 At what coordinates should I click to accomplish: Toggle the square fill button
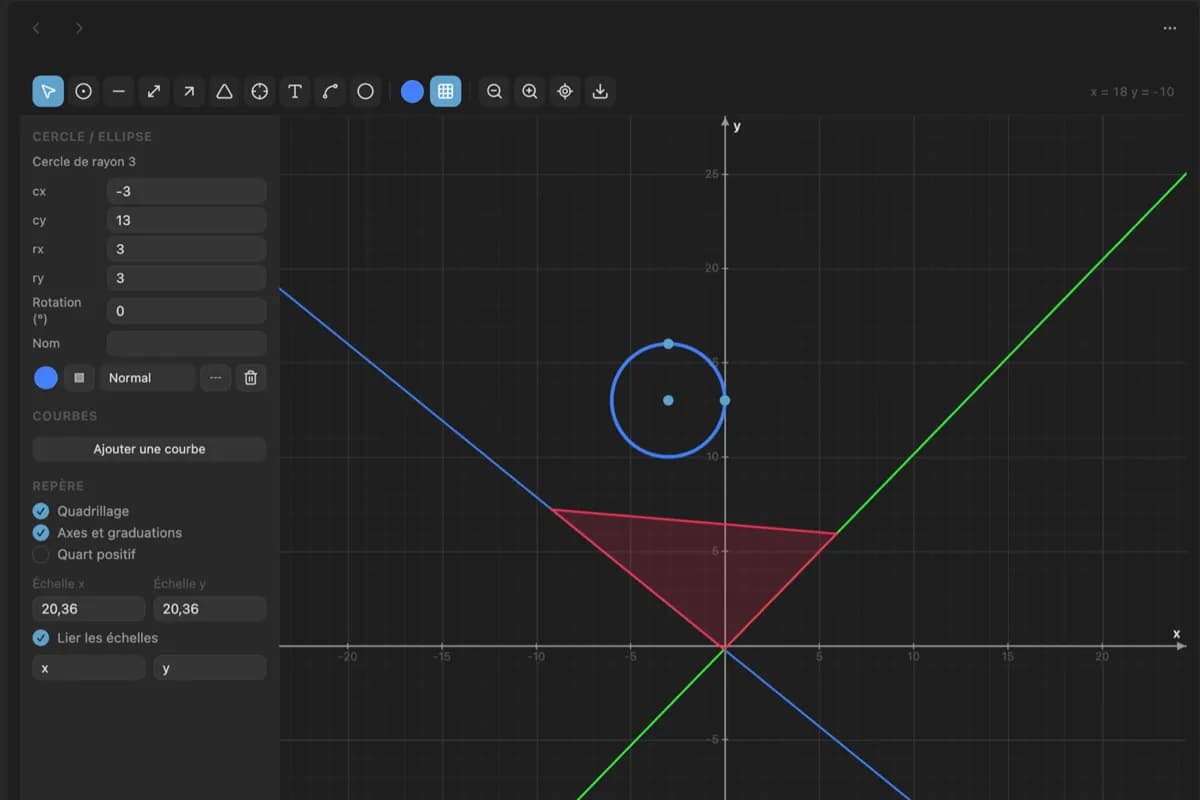click(79, 378)
